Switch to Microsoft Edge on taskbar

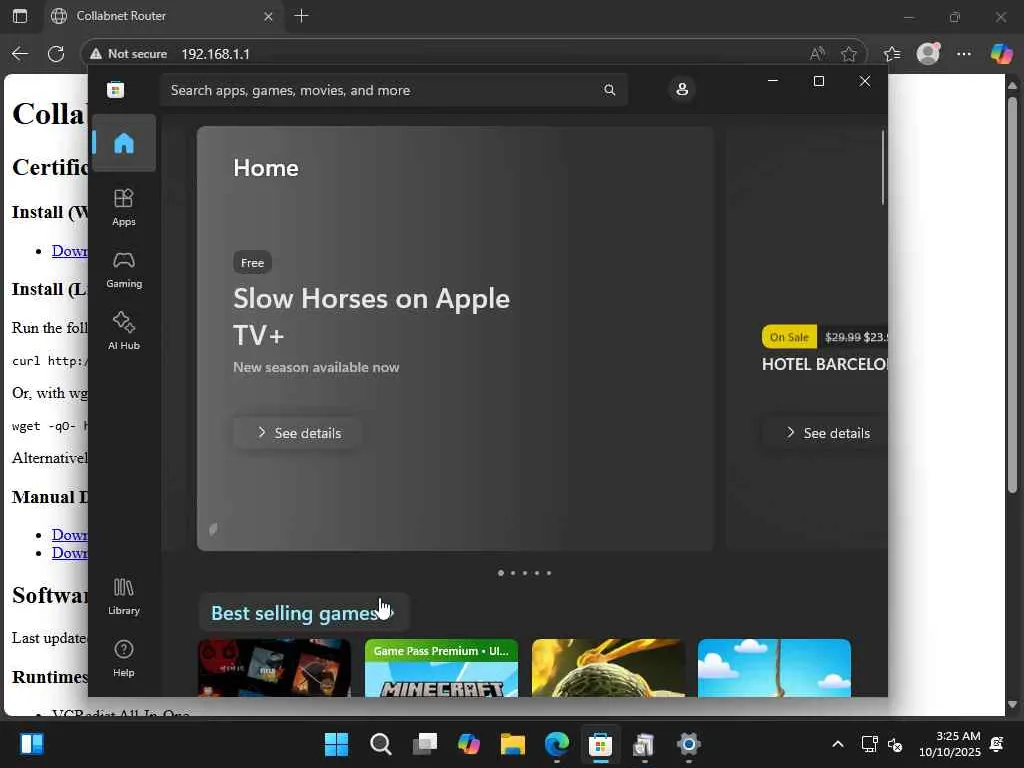(x=556, y=744)
